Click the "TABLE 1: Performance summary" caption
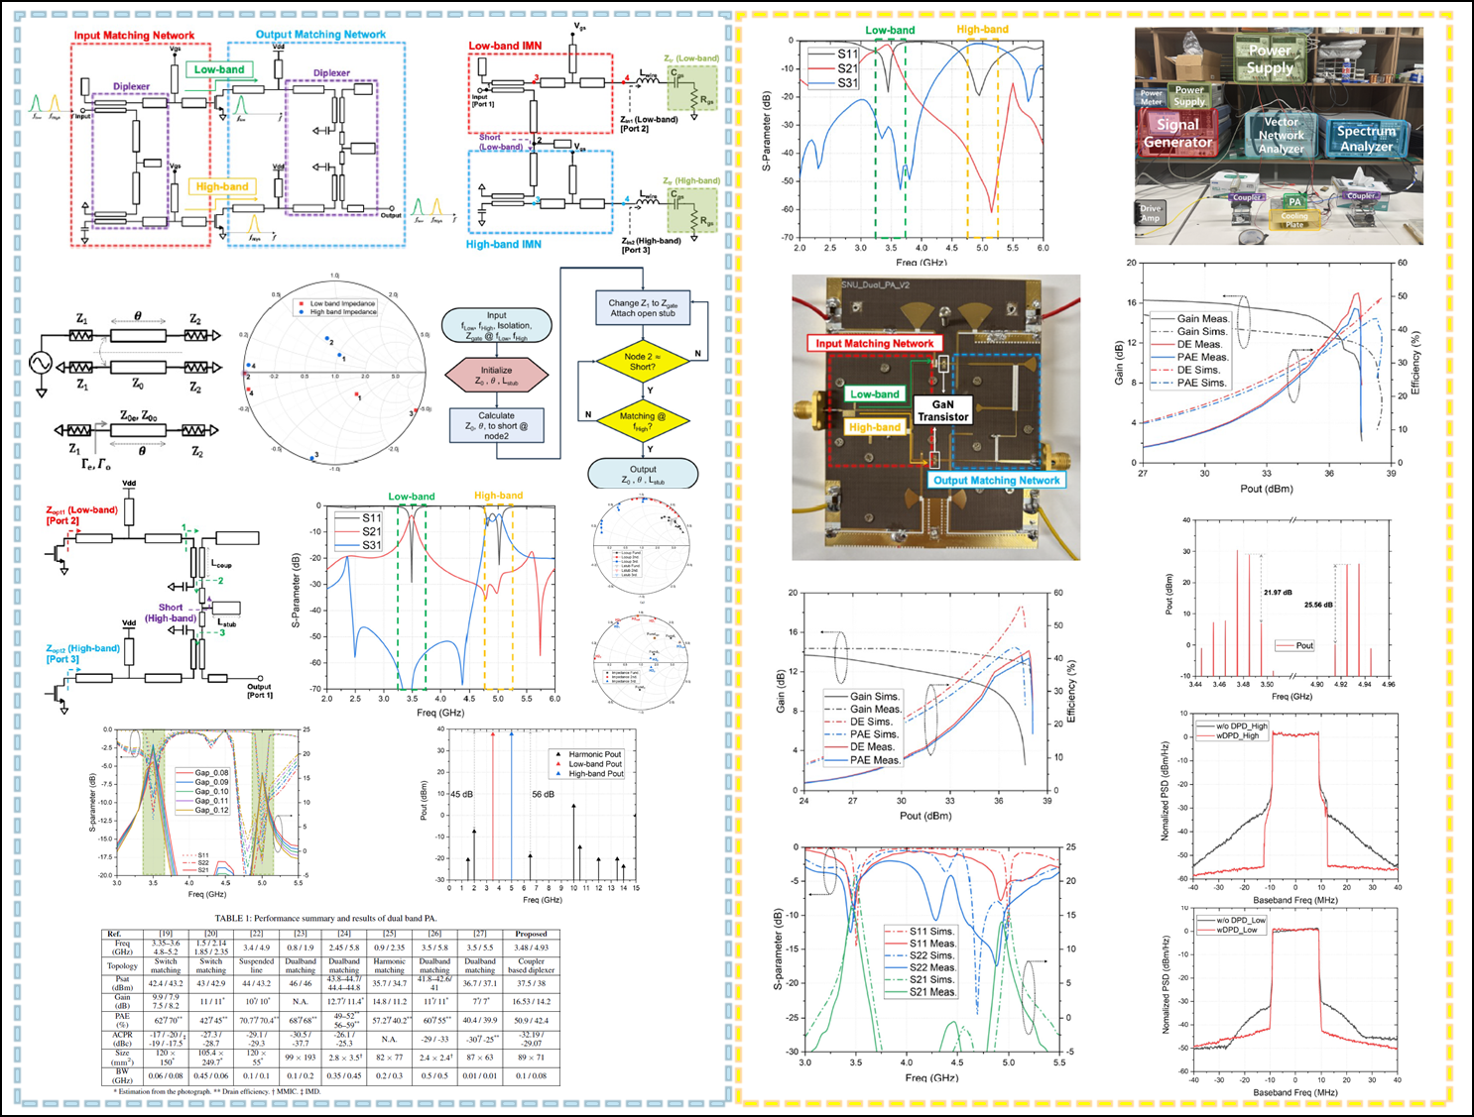Image resolution: width=1474 pixels, height=1117 pixels. 326,918
